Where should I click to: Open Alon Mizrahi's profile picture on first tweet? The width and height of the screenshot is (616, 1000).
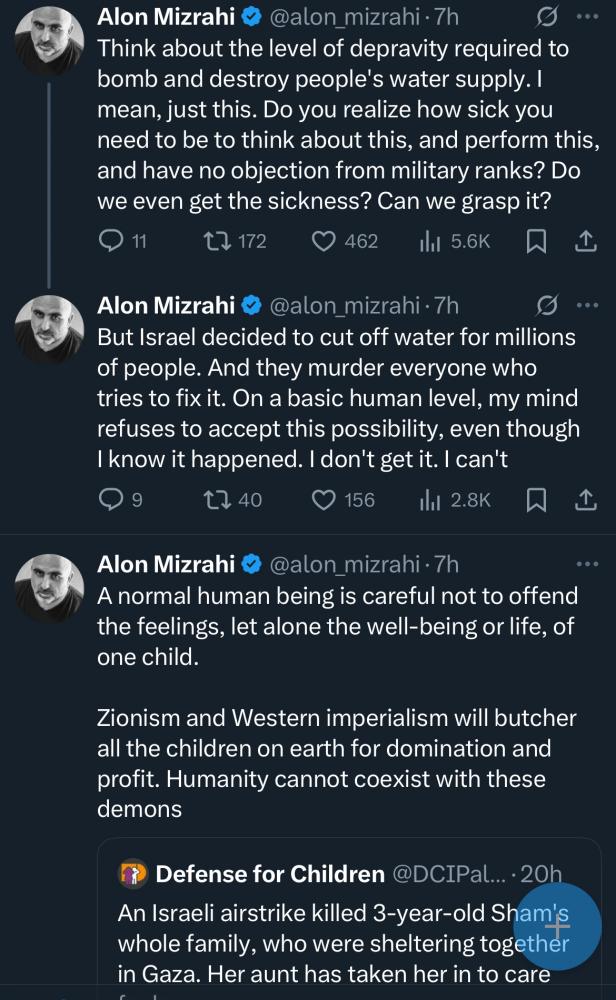50,41
